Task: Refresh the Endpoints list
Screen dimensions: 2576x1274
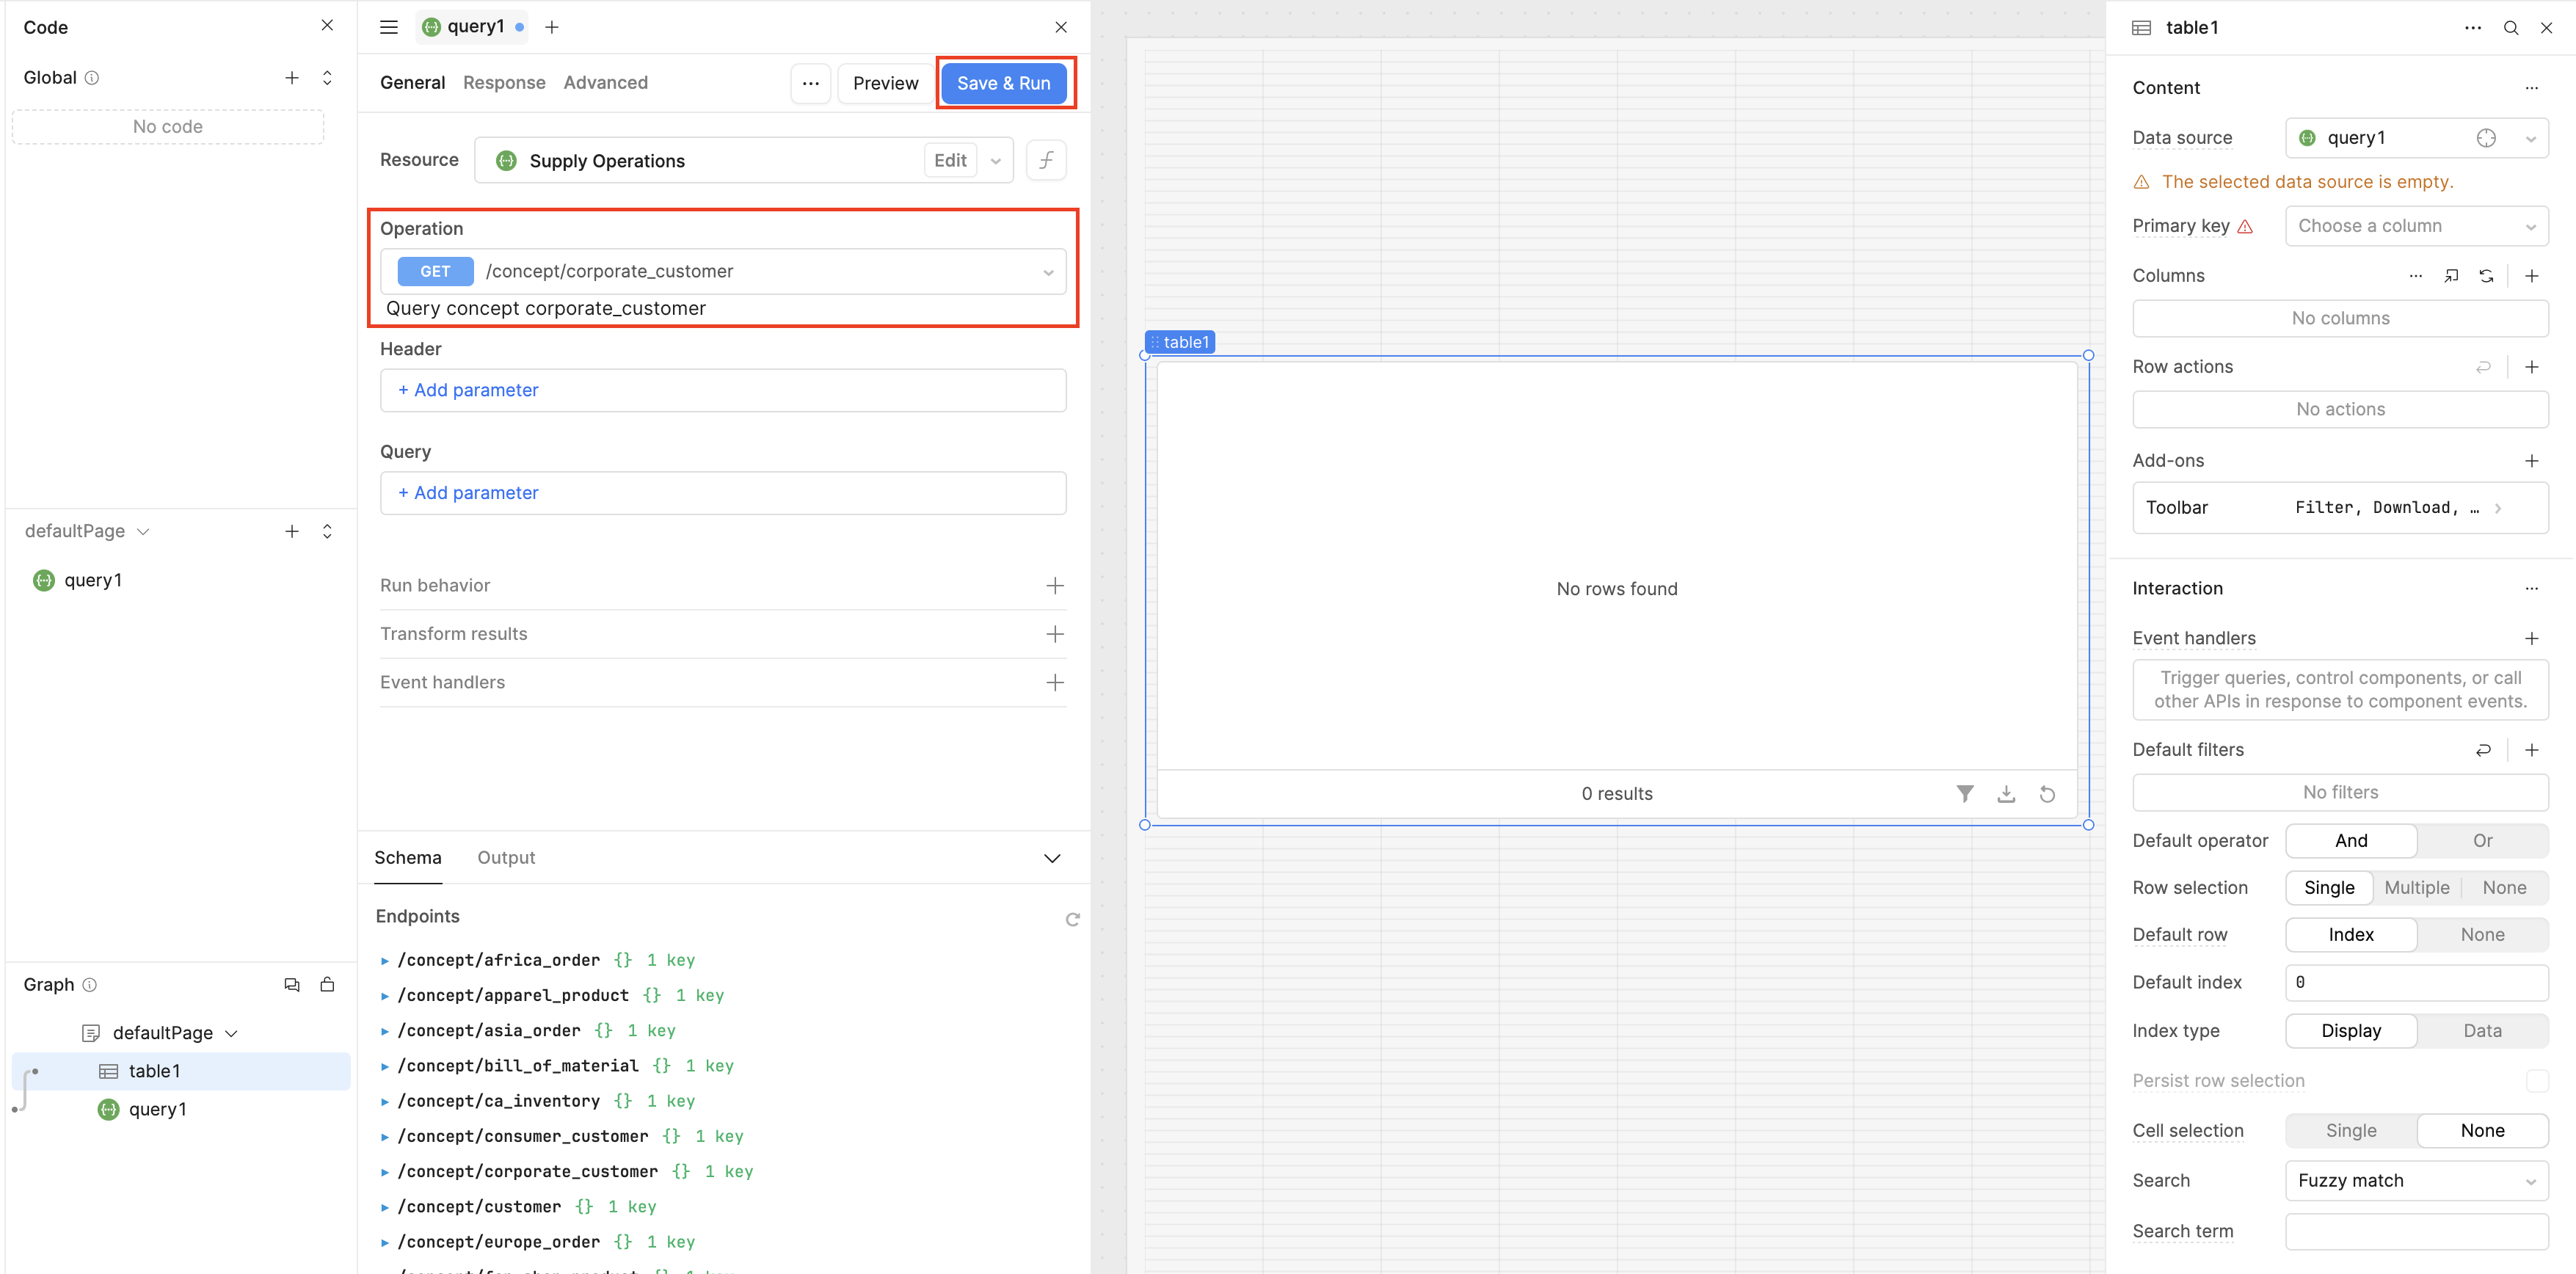Action: [1073, 919]
